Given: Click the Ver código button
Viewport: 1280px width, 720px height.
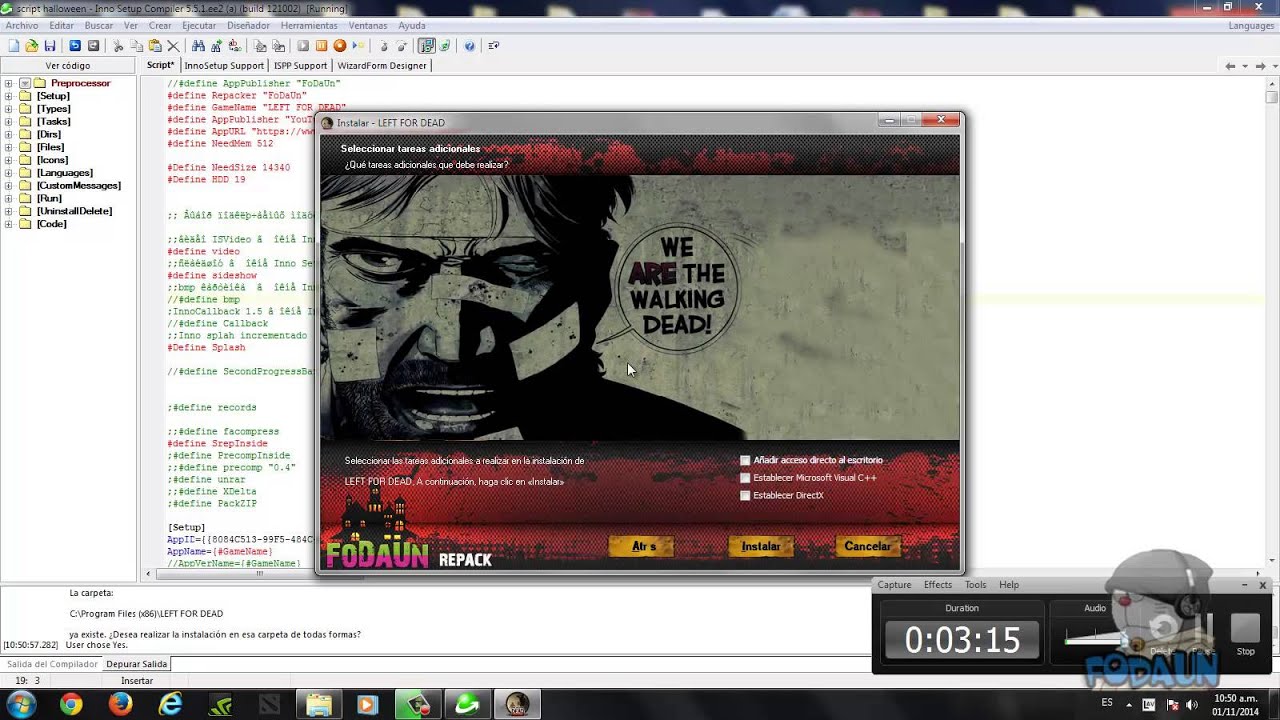Looking at the screenshot, I should [68, 65].
